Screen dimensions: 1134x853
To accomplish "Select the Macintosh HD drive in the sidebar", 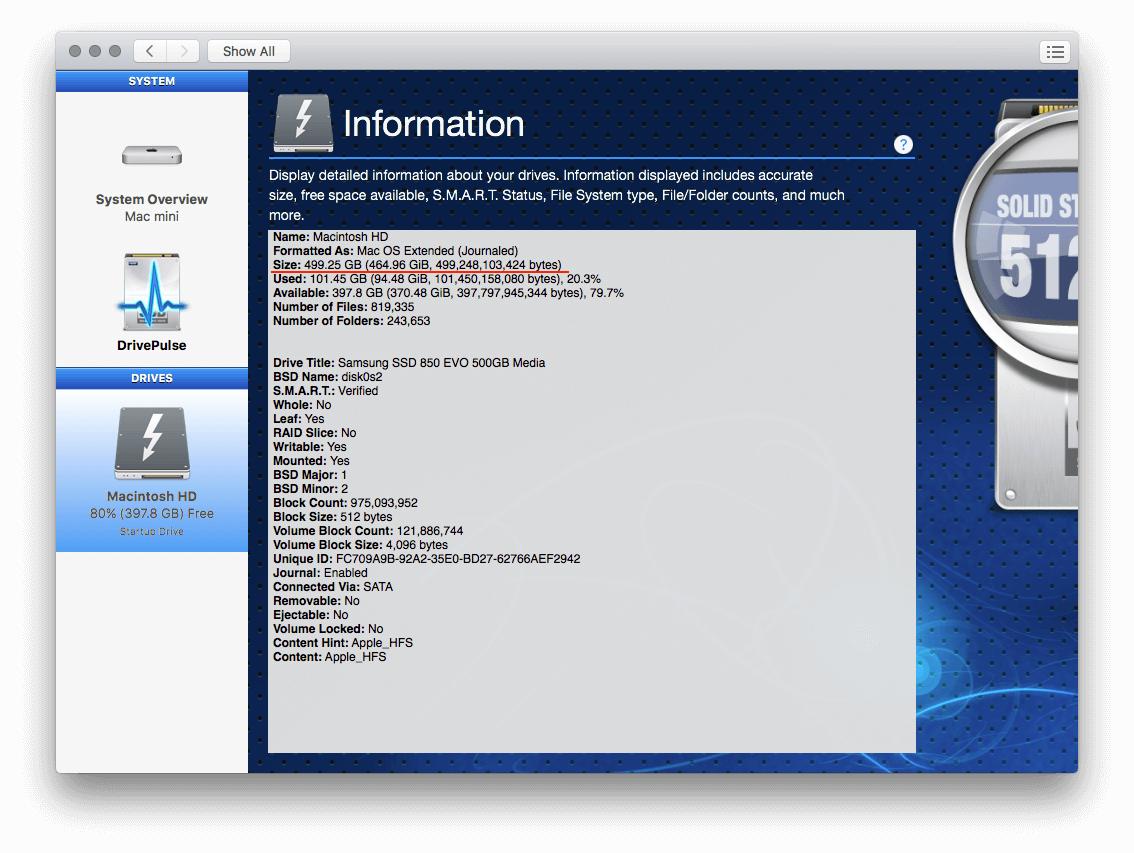I will pos(151,443).
